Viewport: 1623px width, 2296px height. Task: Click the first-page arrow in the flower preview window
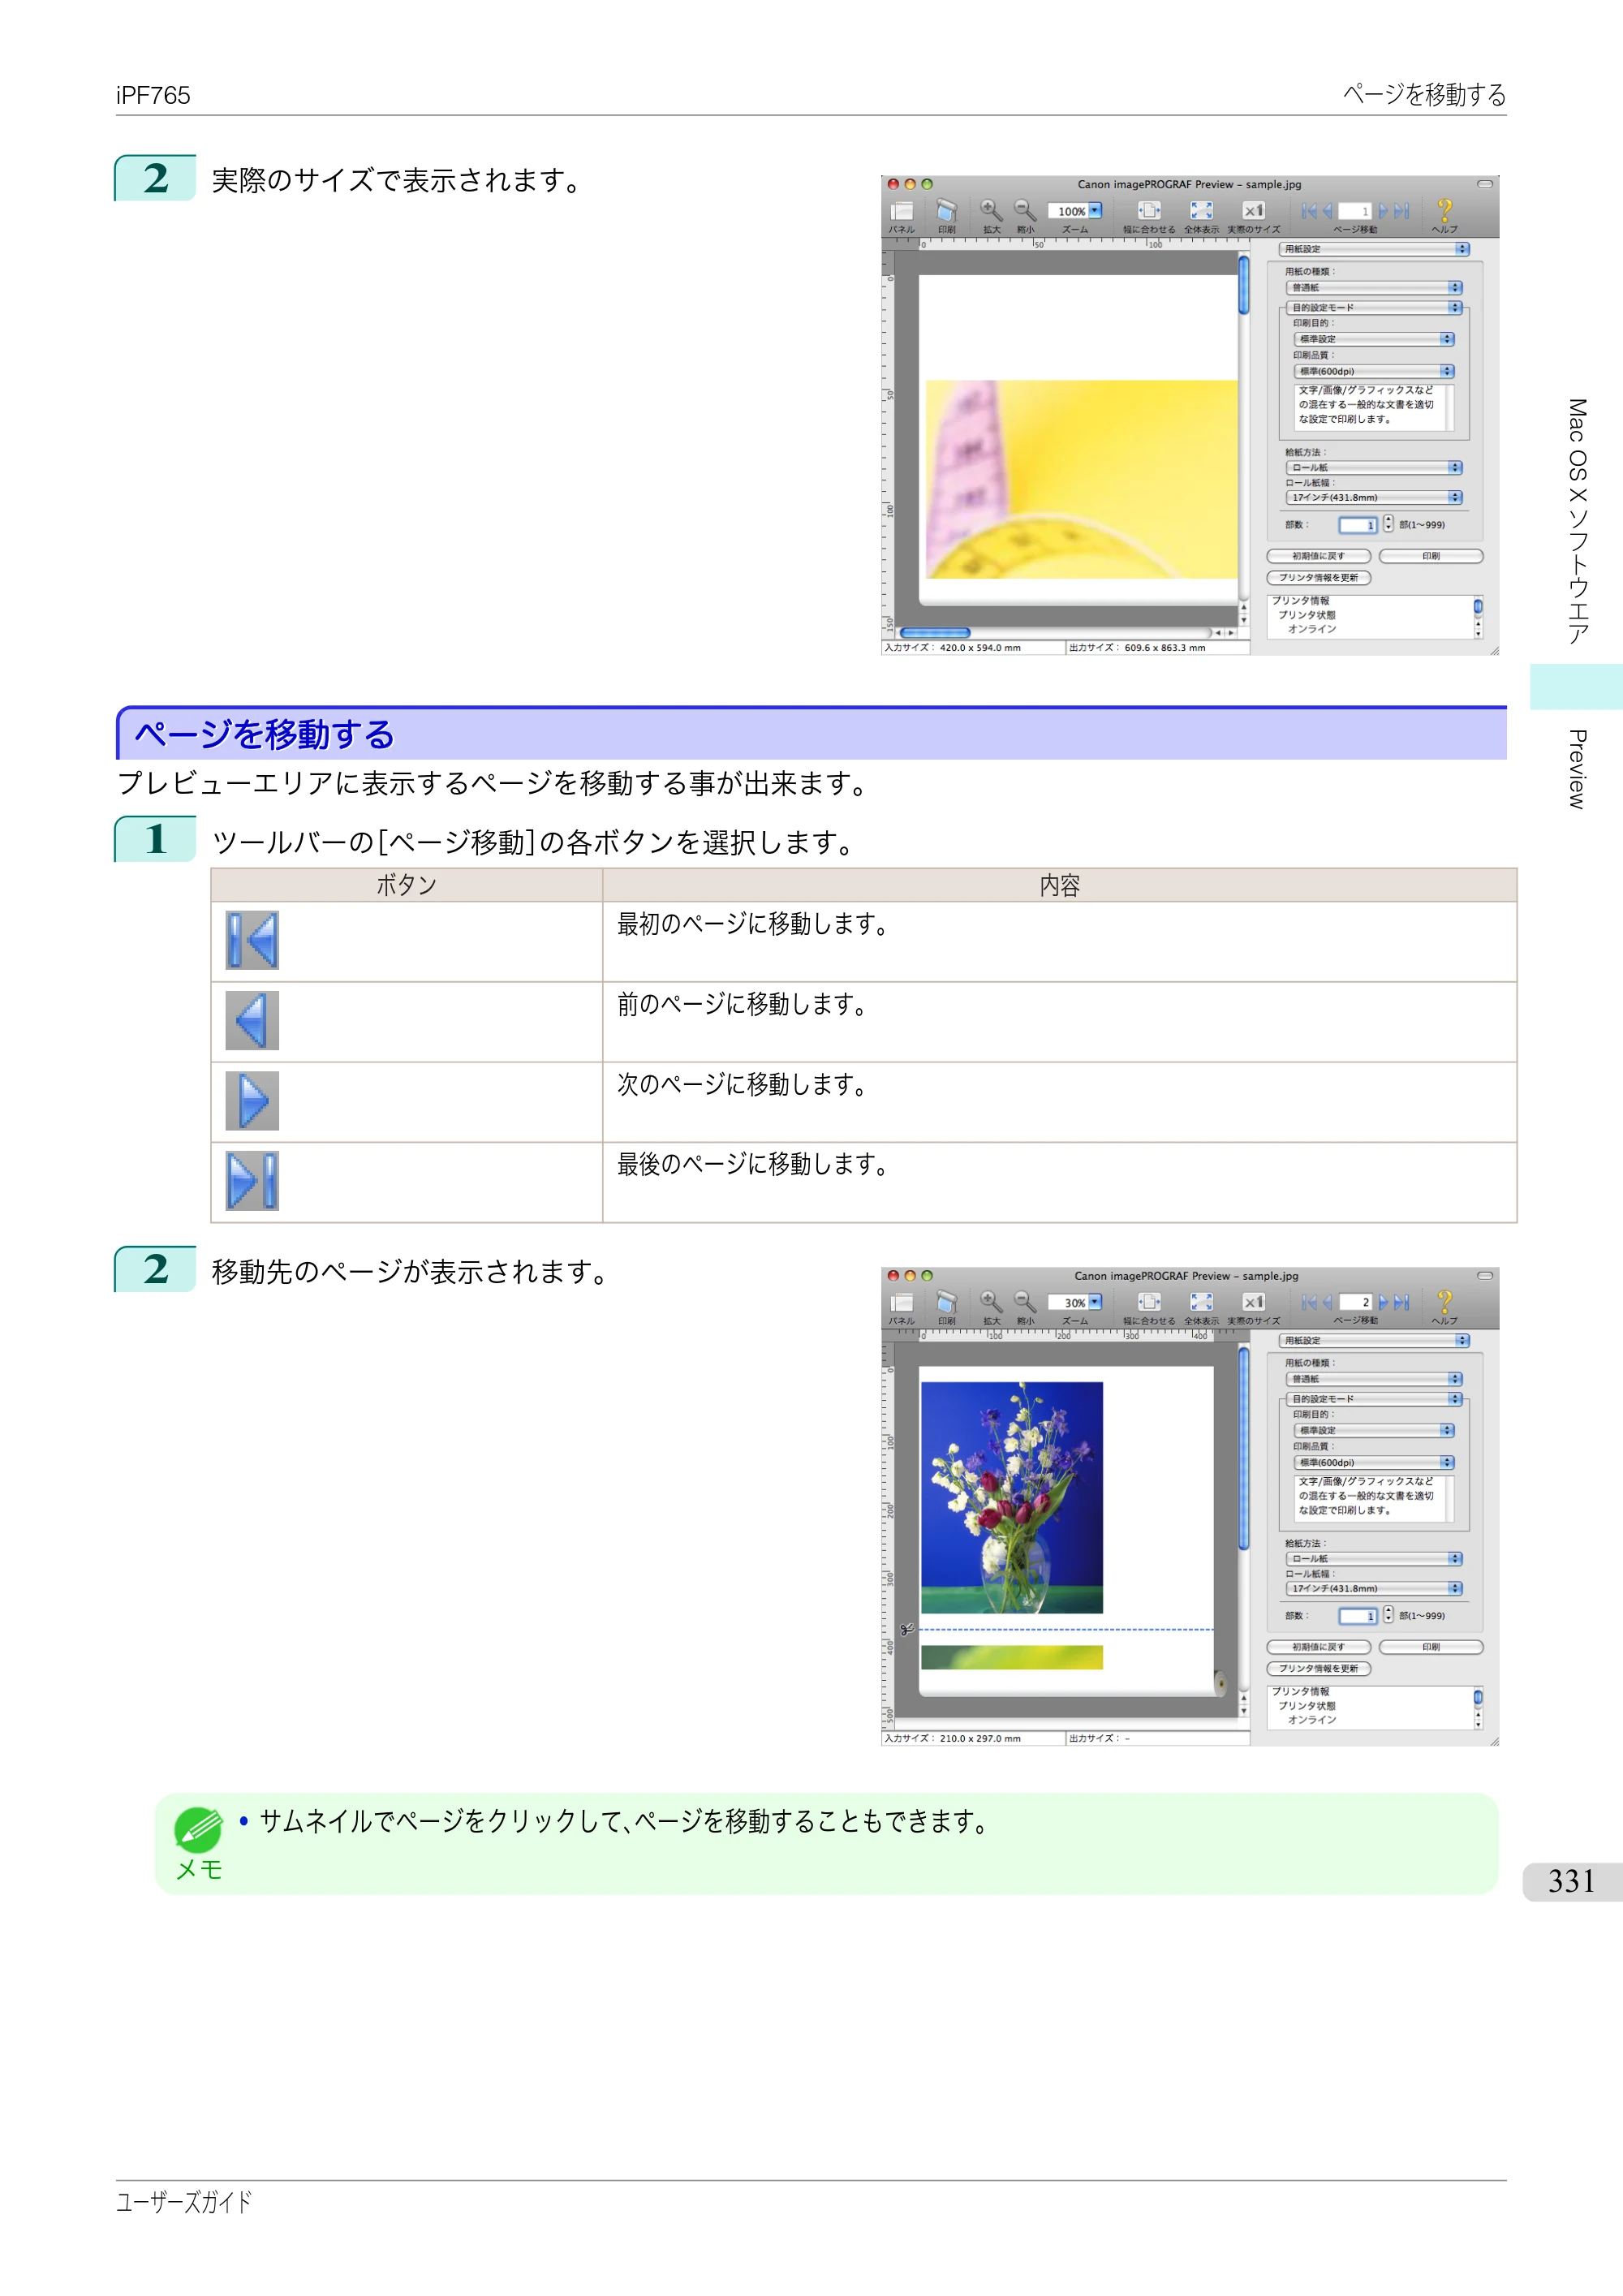point(1309,1302)
